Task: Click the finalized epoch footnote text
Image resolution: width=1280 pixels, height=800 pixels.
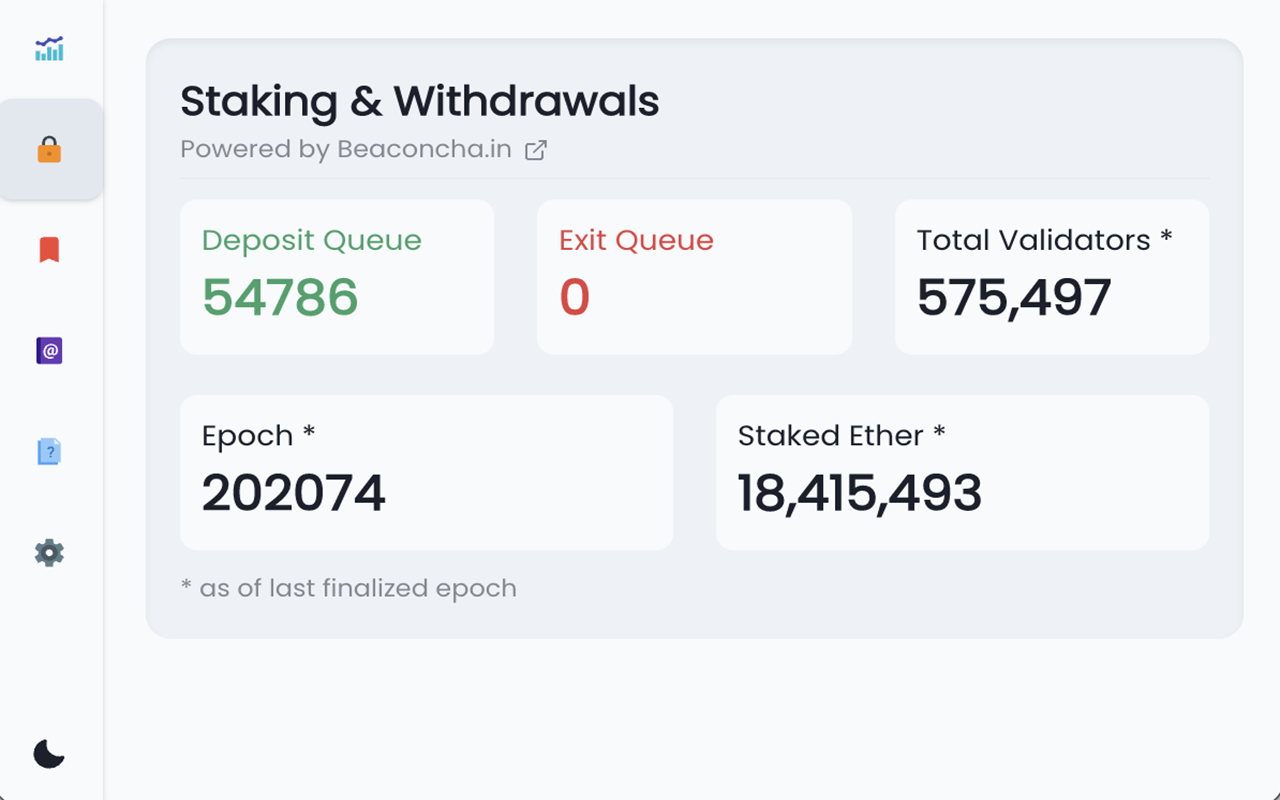Action: [x=348, y=588]
